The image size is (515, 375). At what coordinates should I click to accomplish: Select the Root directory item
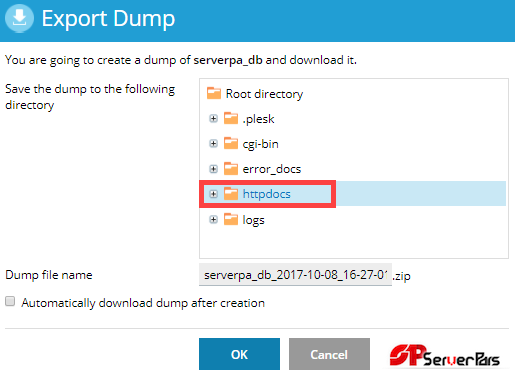[x=264, y=94]
